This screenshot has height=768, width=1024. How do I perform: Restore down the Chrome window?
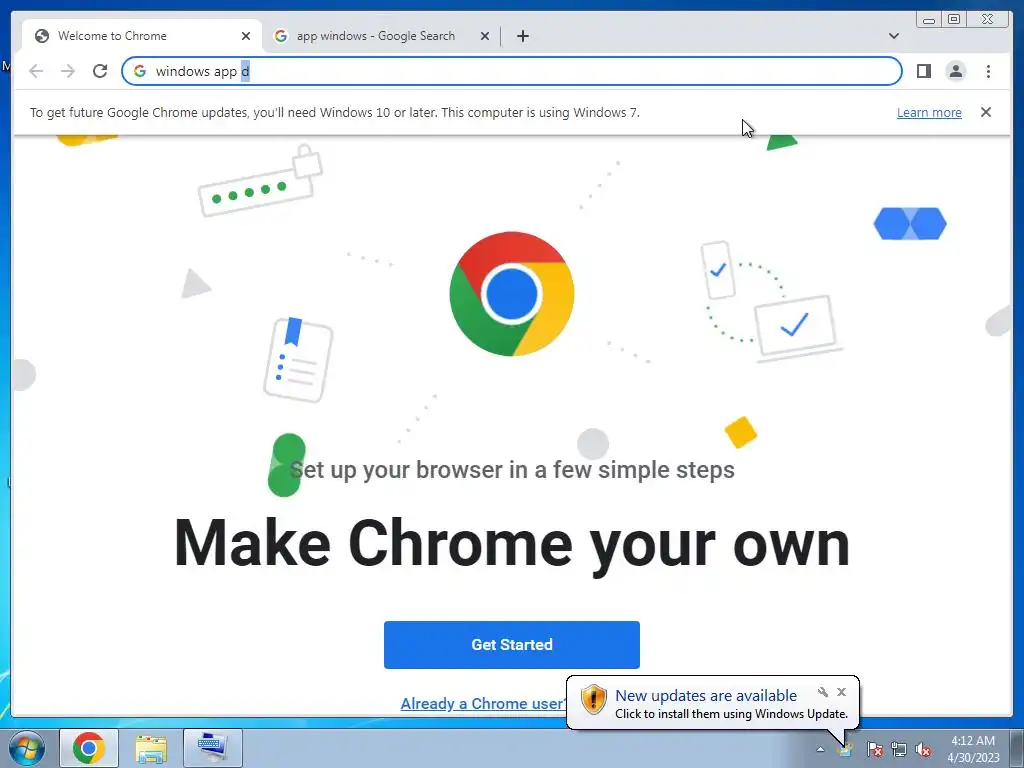coord(953,20)
